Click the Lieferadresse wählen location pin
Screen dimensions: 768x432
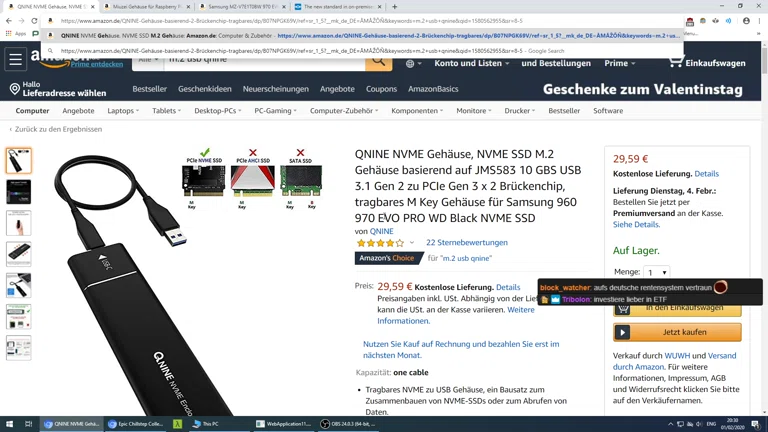(15, 89)
